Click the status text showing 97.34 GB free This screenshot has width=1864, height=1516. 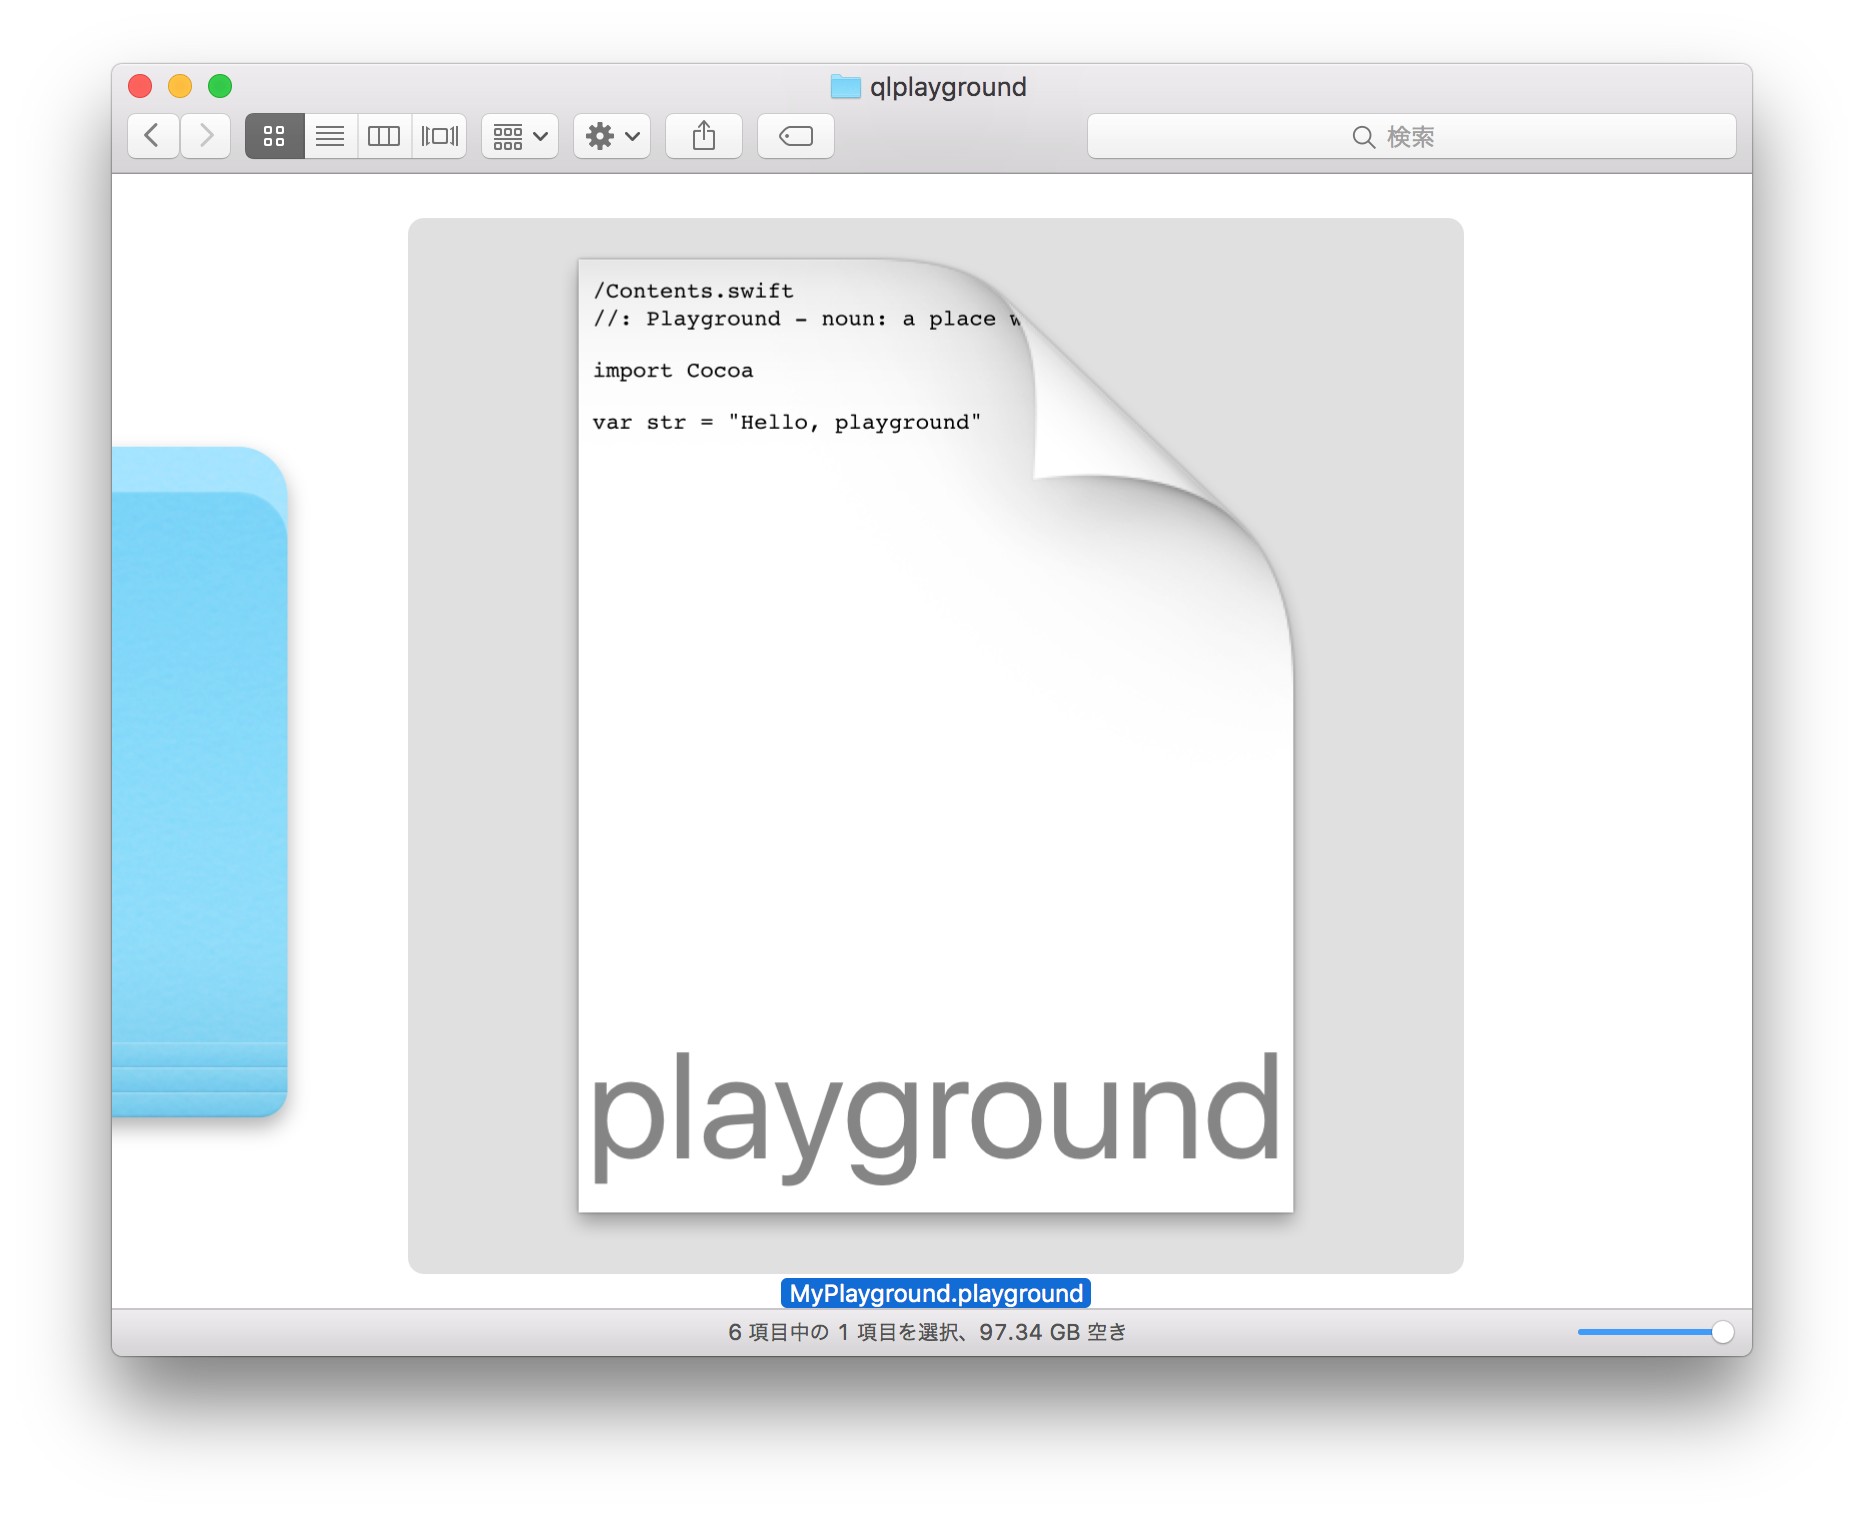pyautogui.click(x=927, y=1332)
